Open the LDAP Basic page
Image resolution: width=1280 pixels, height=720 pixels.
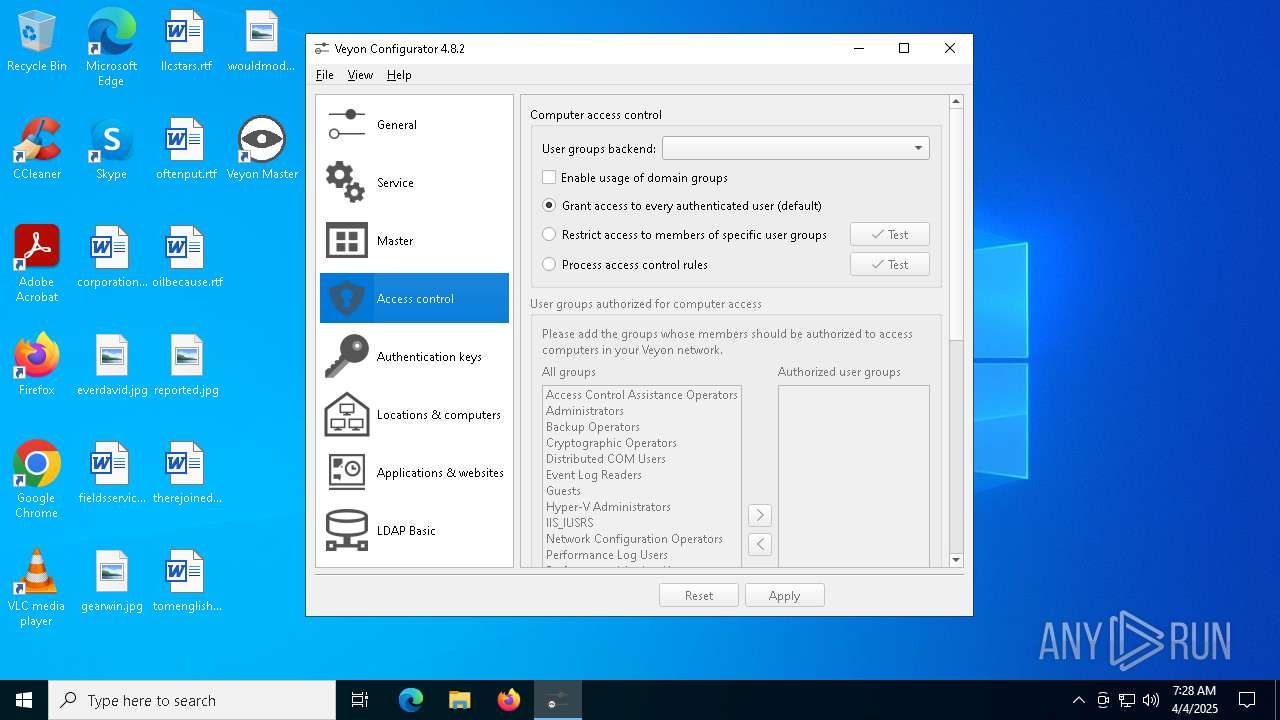pyautogui.click(x=414, y=531)
